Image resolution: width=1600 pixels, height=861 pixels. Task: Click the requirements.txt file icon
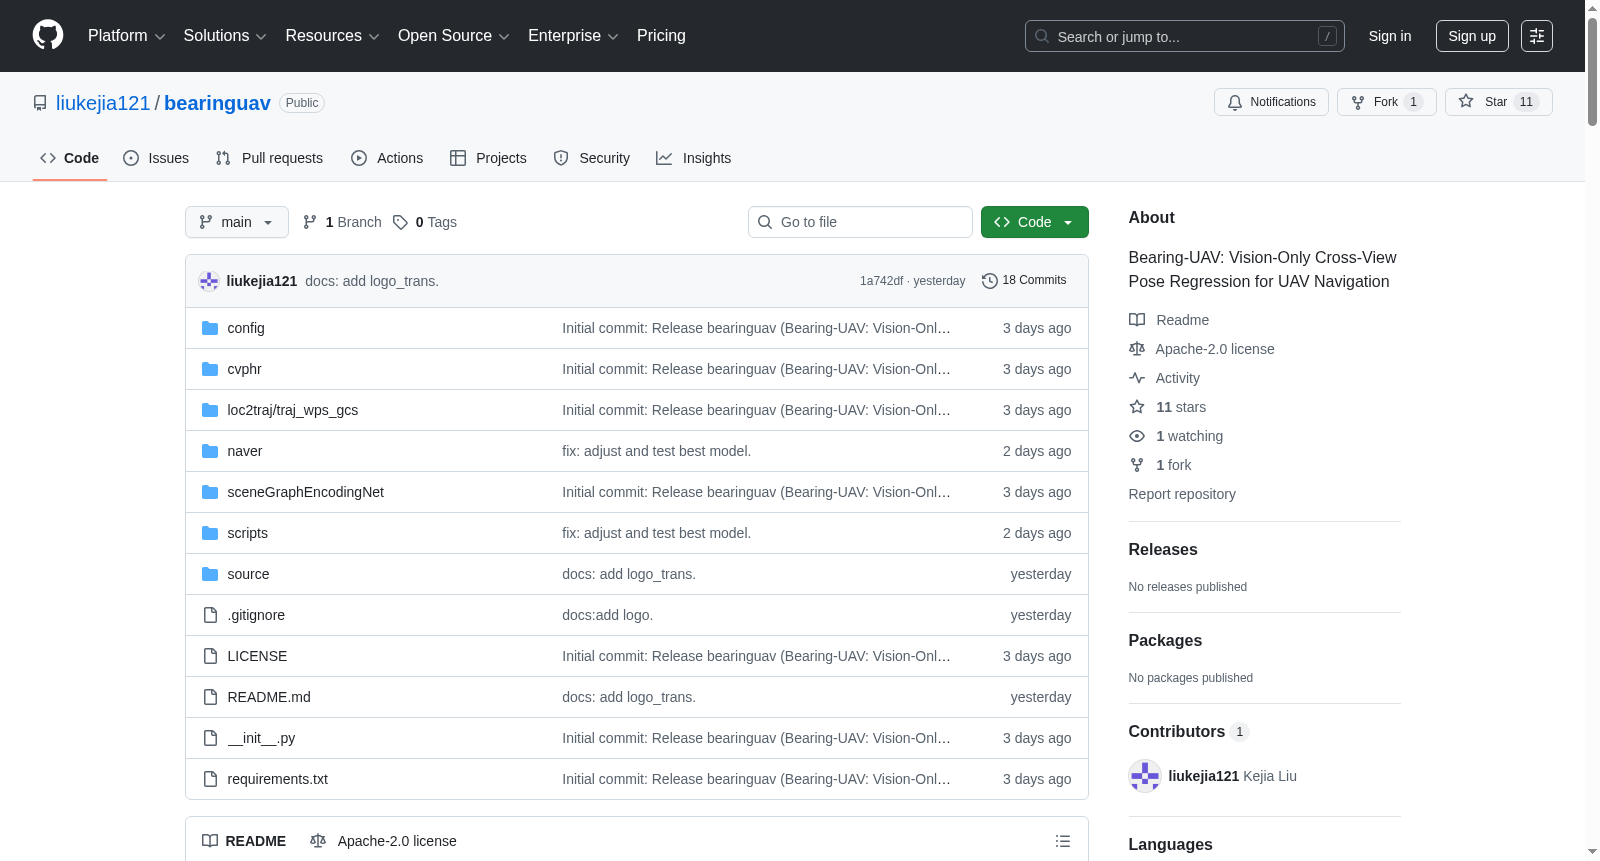210,779
